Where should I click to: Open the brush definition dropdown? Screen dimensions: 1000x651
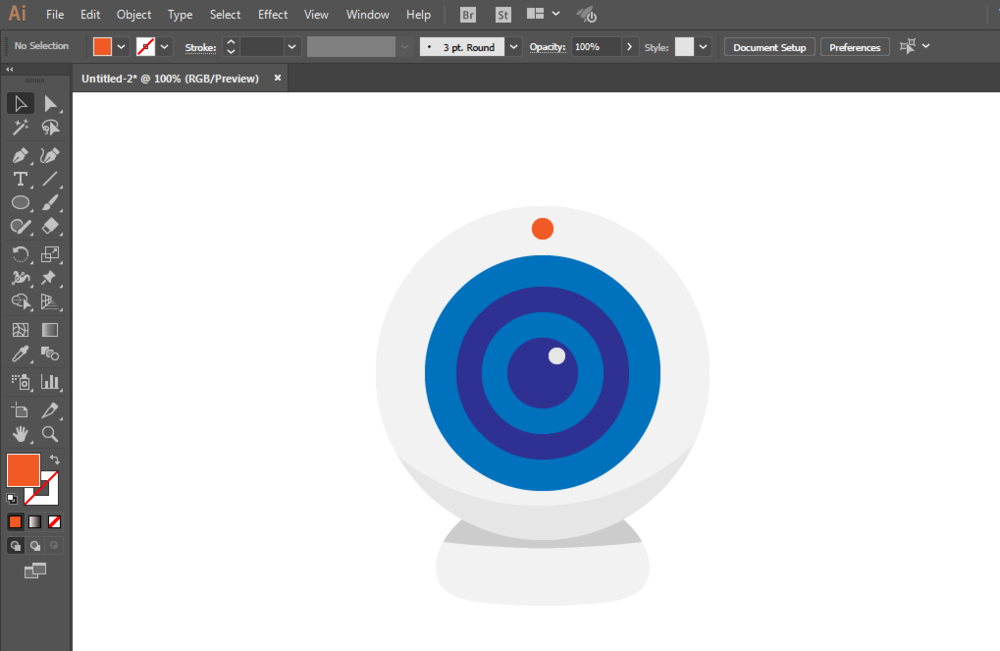click(x=513, y=47)
